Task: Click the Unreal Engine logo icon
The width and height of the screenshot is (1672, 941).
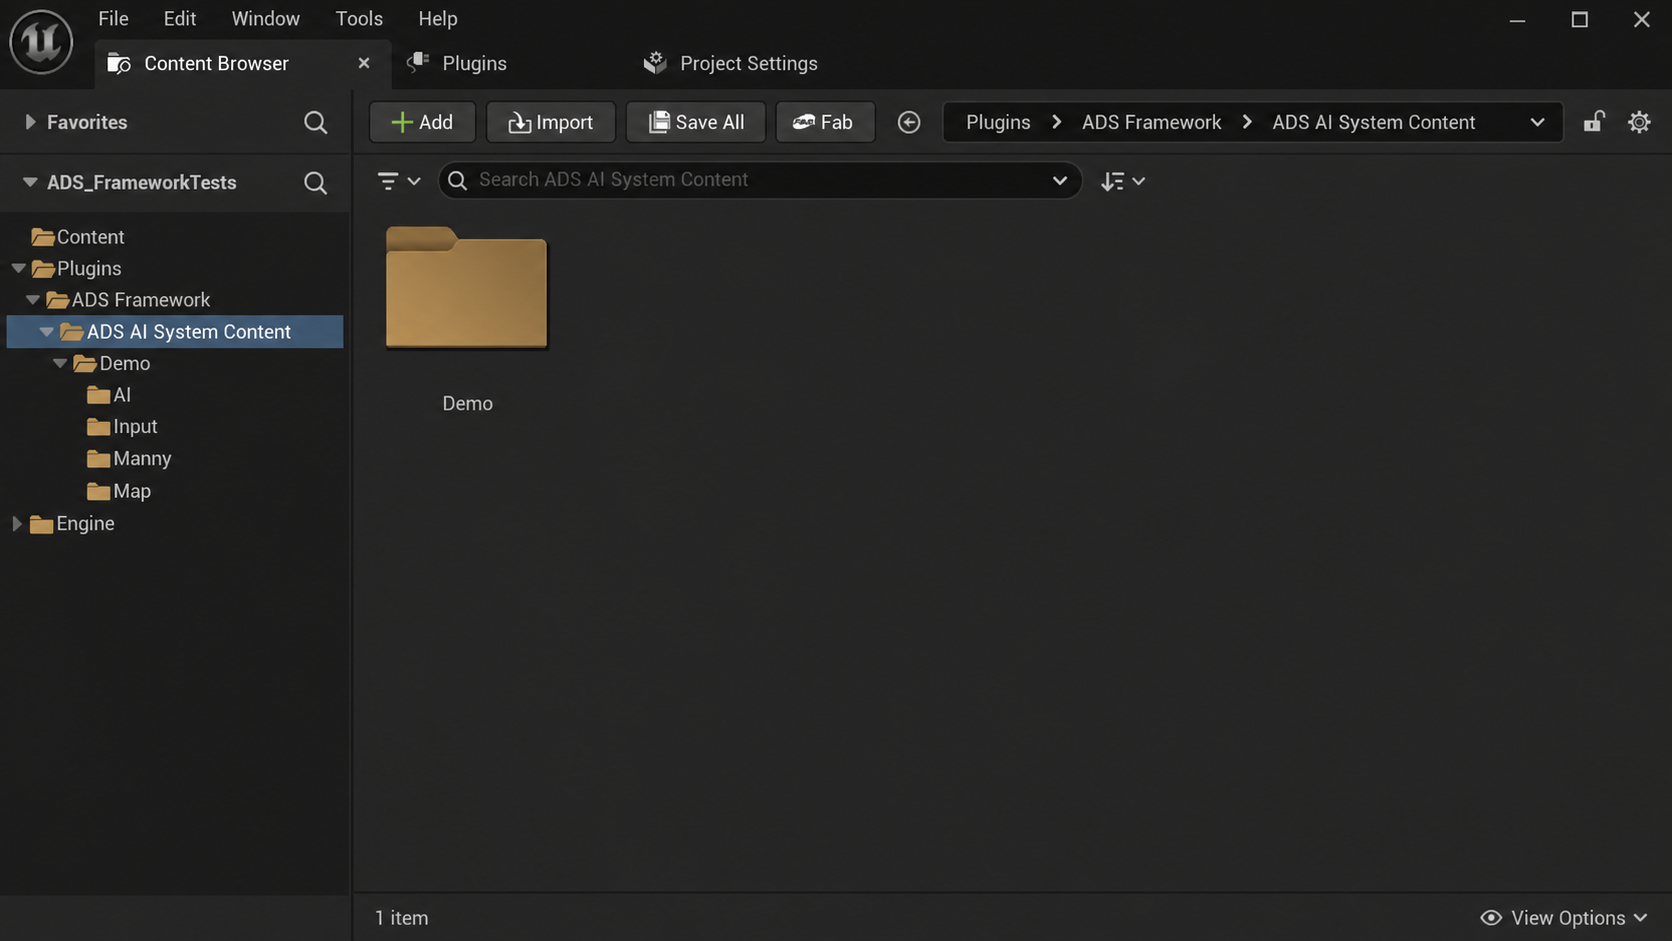Action: point(41,41)
